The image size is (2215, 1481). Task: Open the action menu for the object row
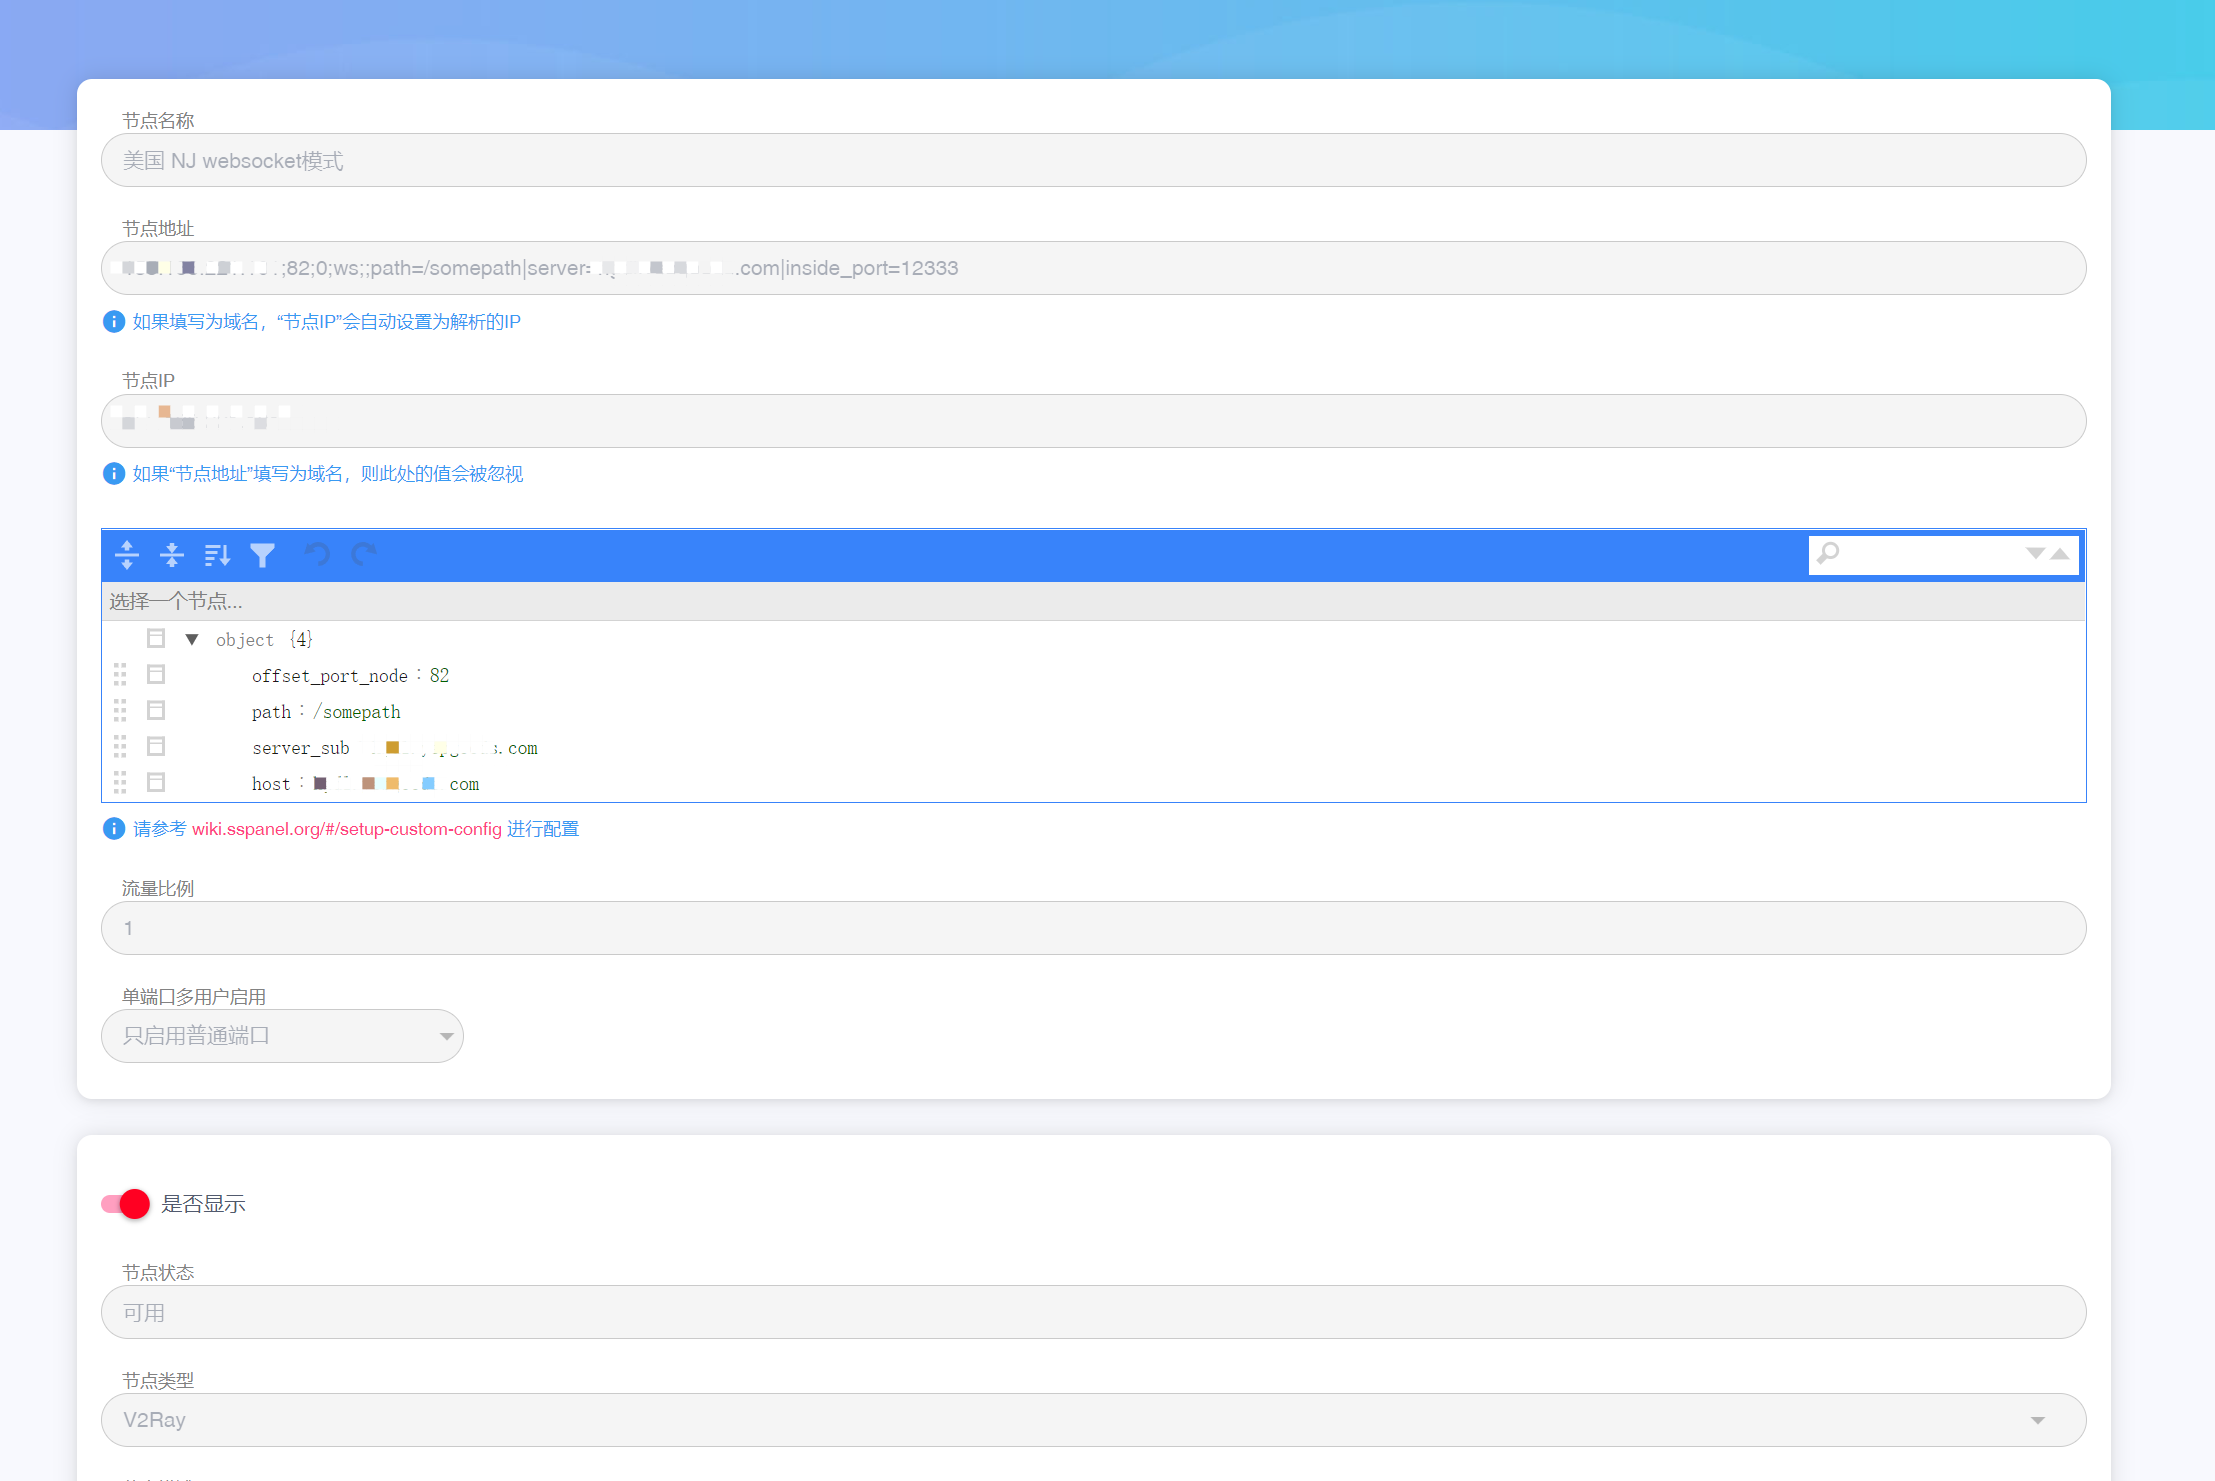coord(156,638)
